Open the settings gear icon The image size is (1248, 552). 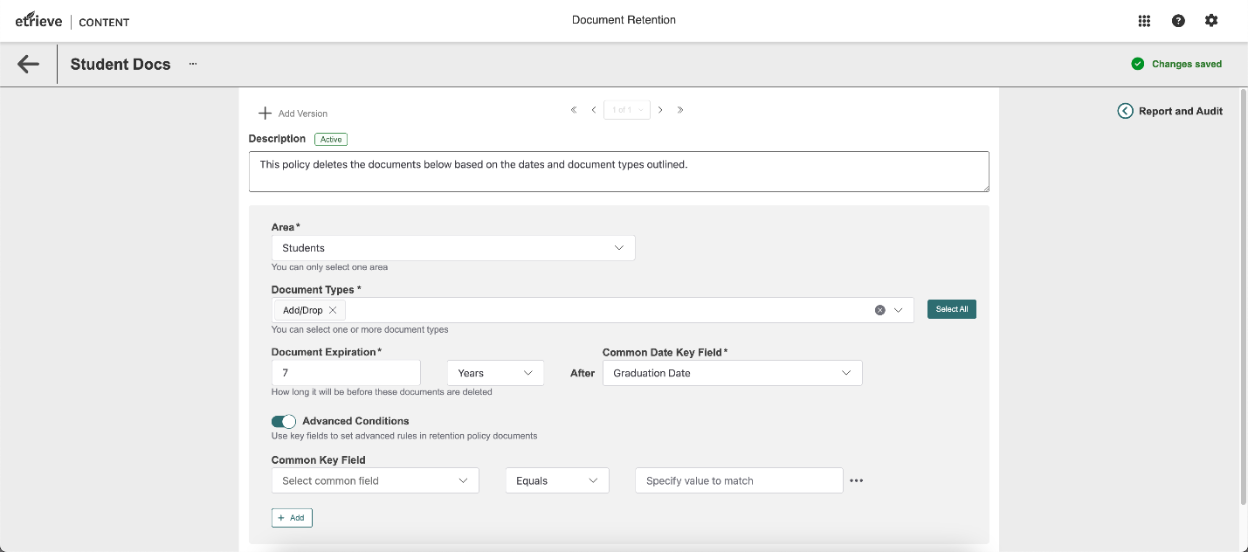pos(1211,21)
